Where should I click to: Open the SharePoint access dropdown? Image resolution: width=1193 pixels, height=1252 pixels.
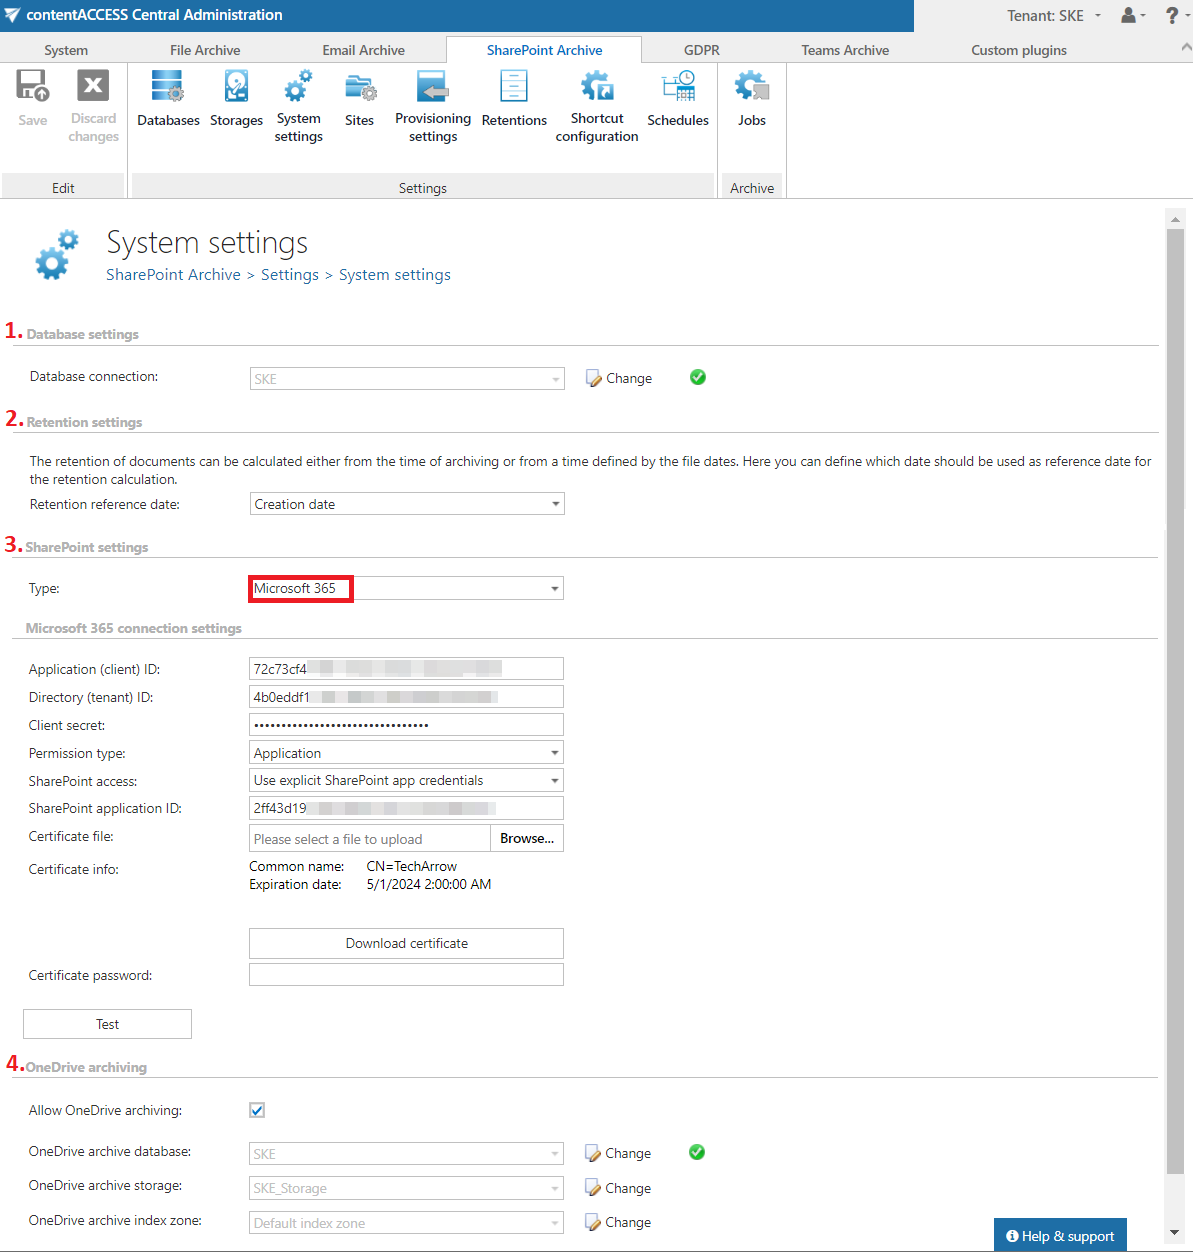[554, 781]
